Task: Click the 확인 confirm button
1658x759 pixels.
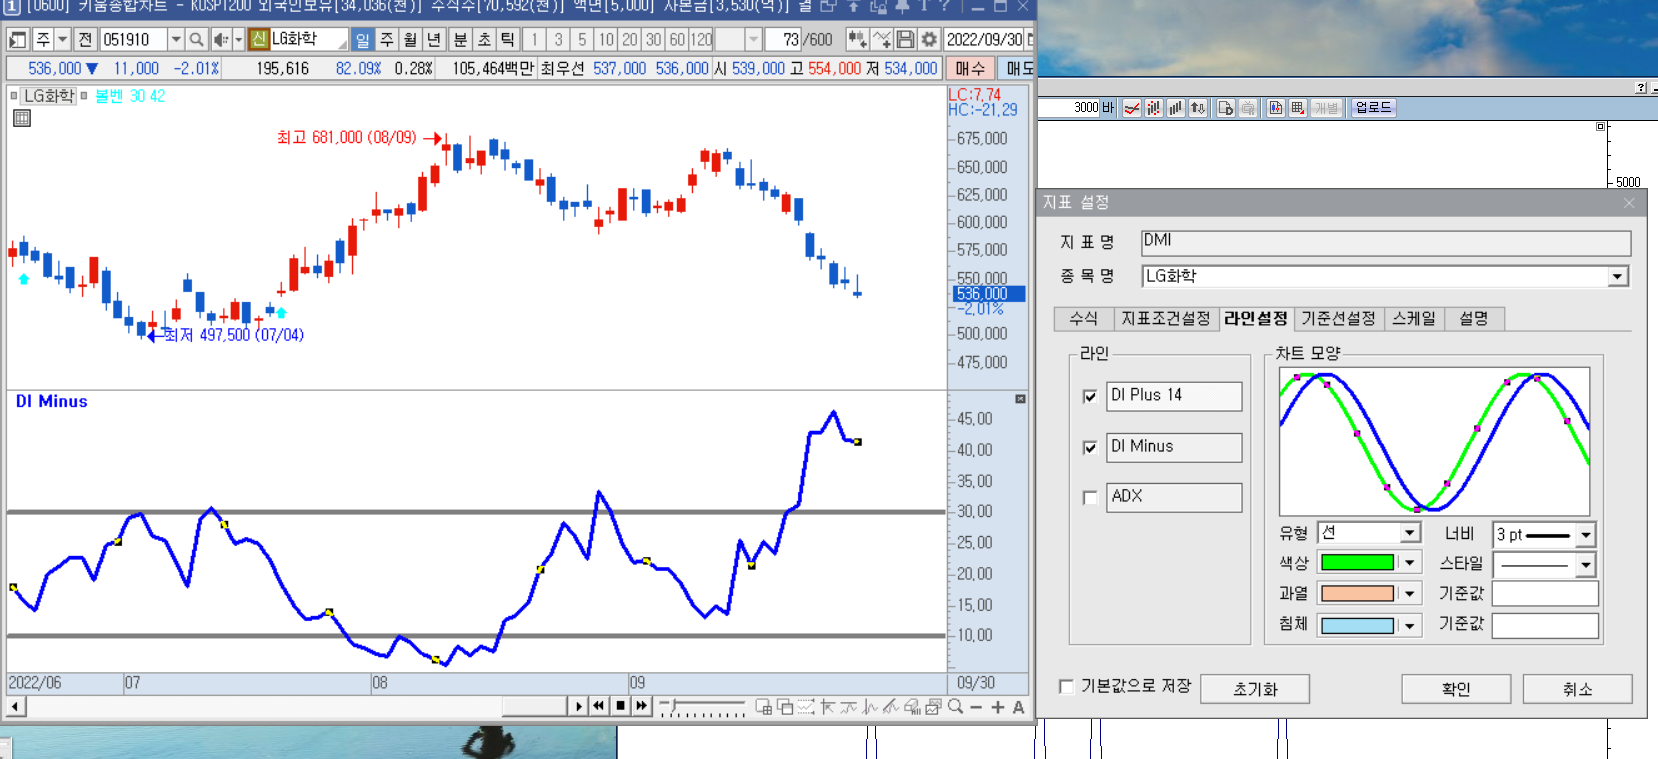Action: (x=1455, y=689)
